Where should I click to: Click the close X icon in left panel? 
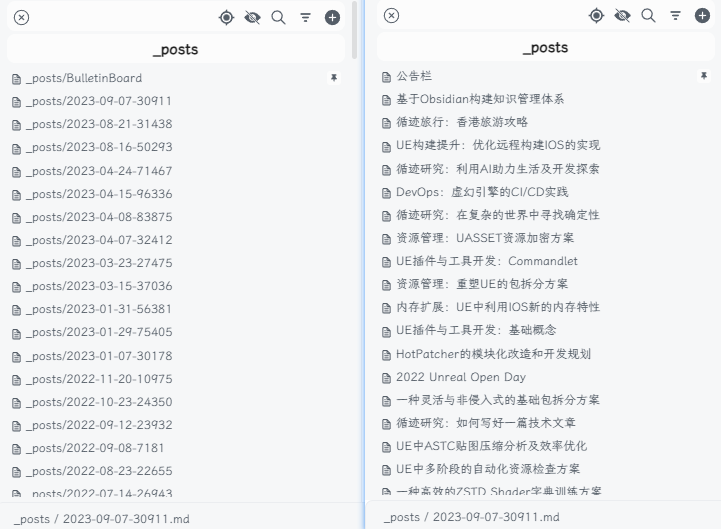21,17
